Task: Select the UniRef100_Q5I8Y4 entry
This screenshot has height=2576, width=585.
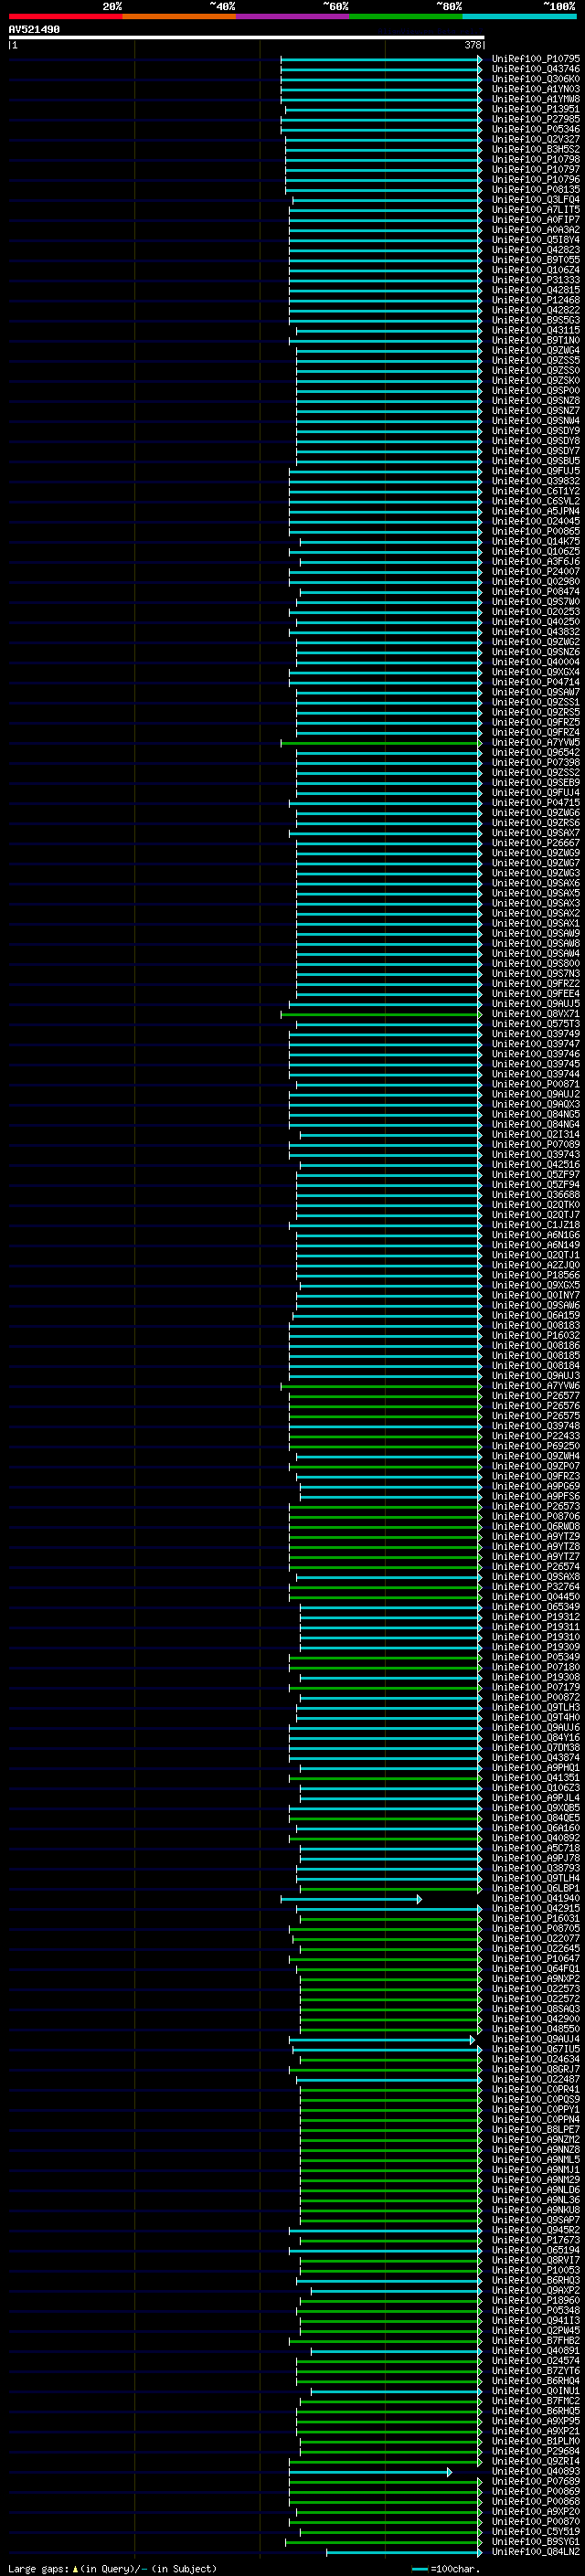Action: pyautogui.click(x=536, y=240)
